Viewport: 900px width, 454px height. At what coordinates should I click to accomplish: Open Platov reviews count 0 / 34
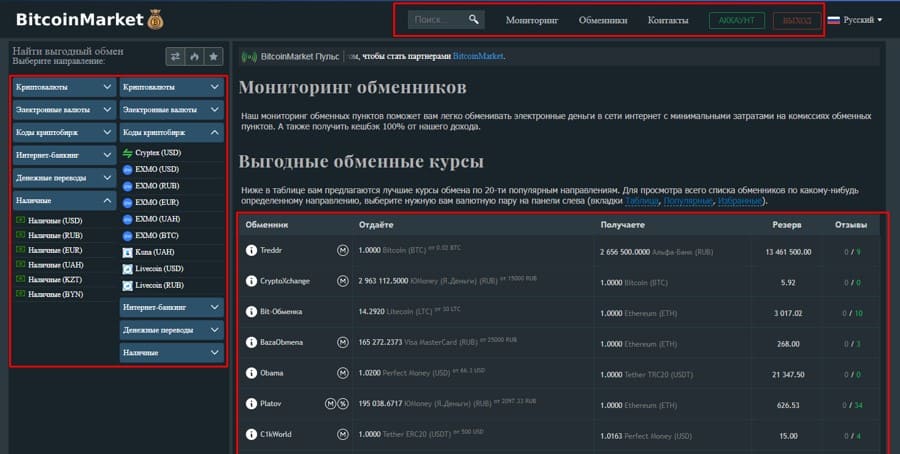click(852, 405)
